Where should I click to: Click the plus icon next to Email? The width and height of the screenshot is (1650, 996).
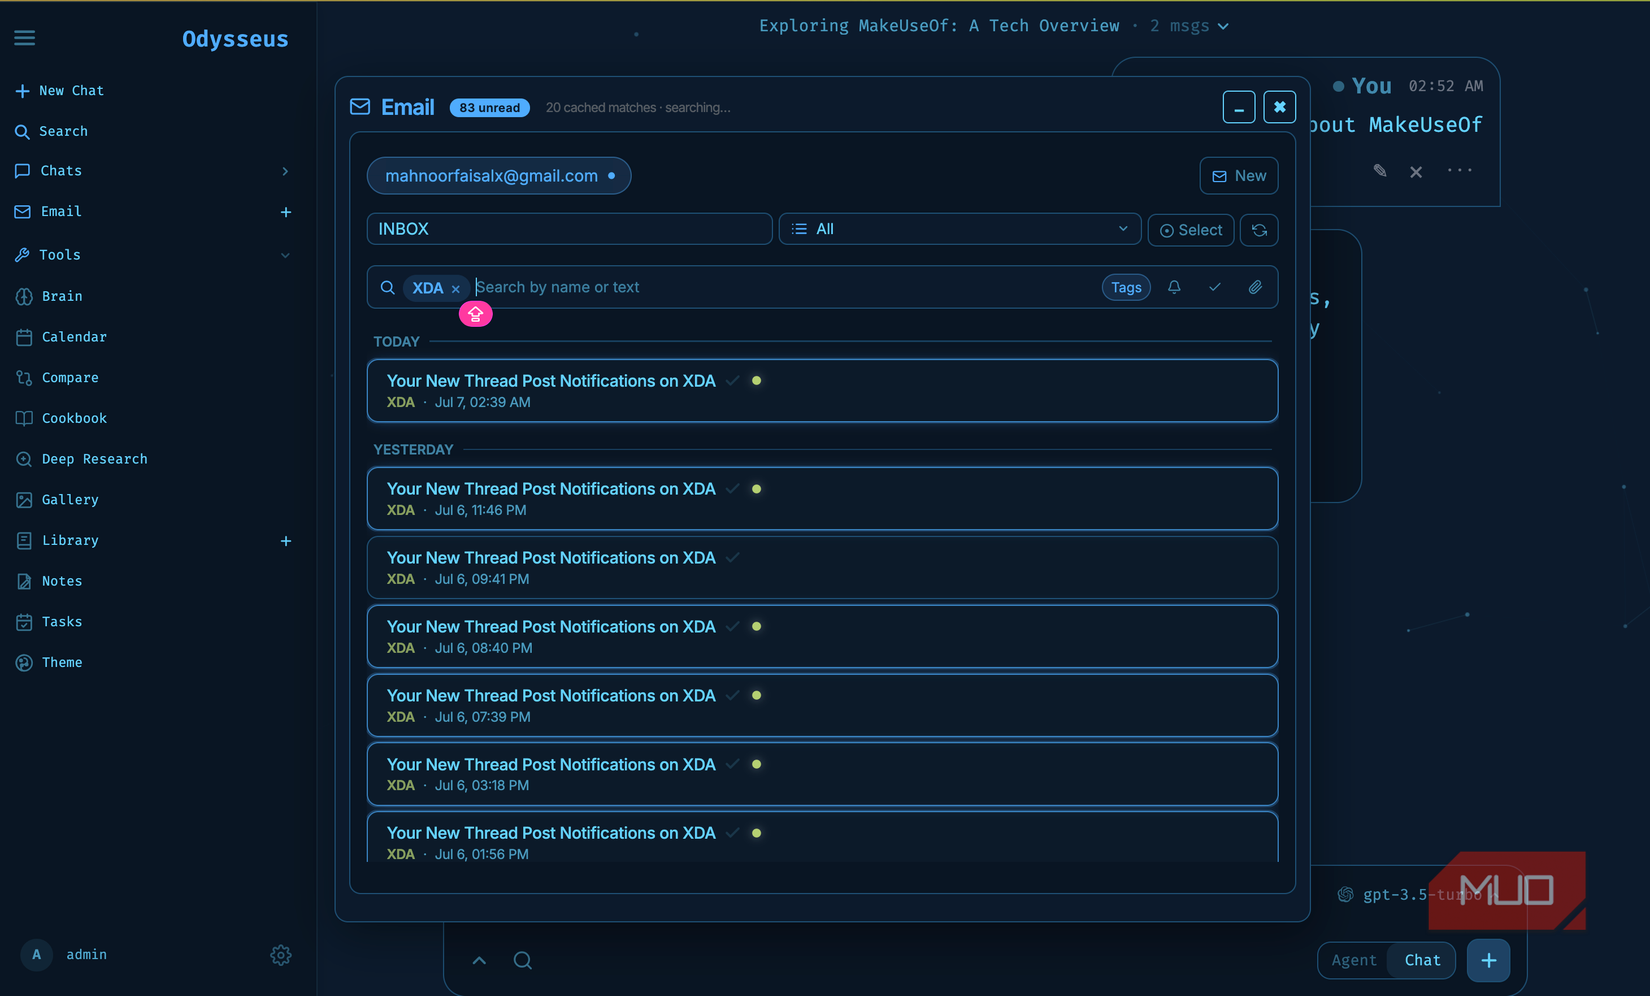[286, 212]
